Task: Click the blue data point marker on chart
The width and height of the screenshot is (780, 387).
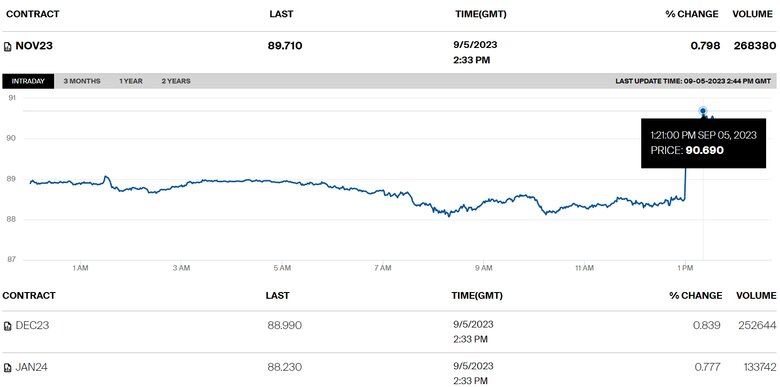Action: 703,110
